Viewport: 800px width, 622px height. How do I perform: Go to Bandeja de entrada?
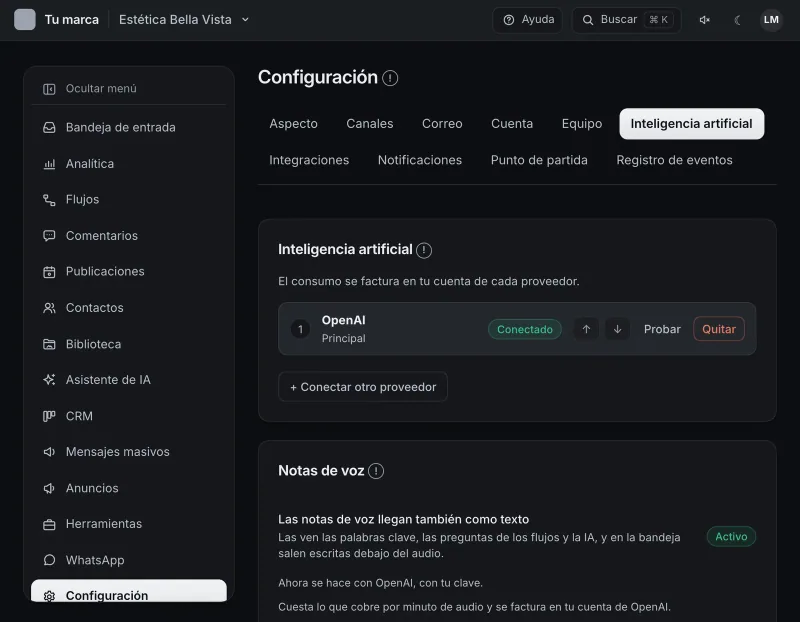tap(129, 128)
